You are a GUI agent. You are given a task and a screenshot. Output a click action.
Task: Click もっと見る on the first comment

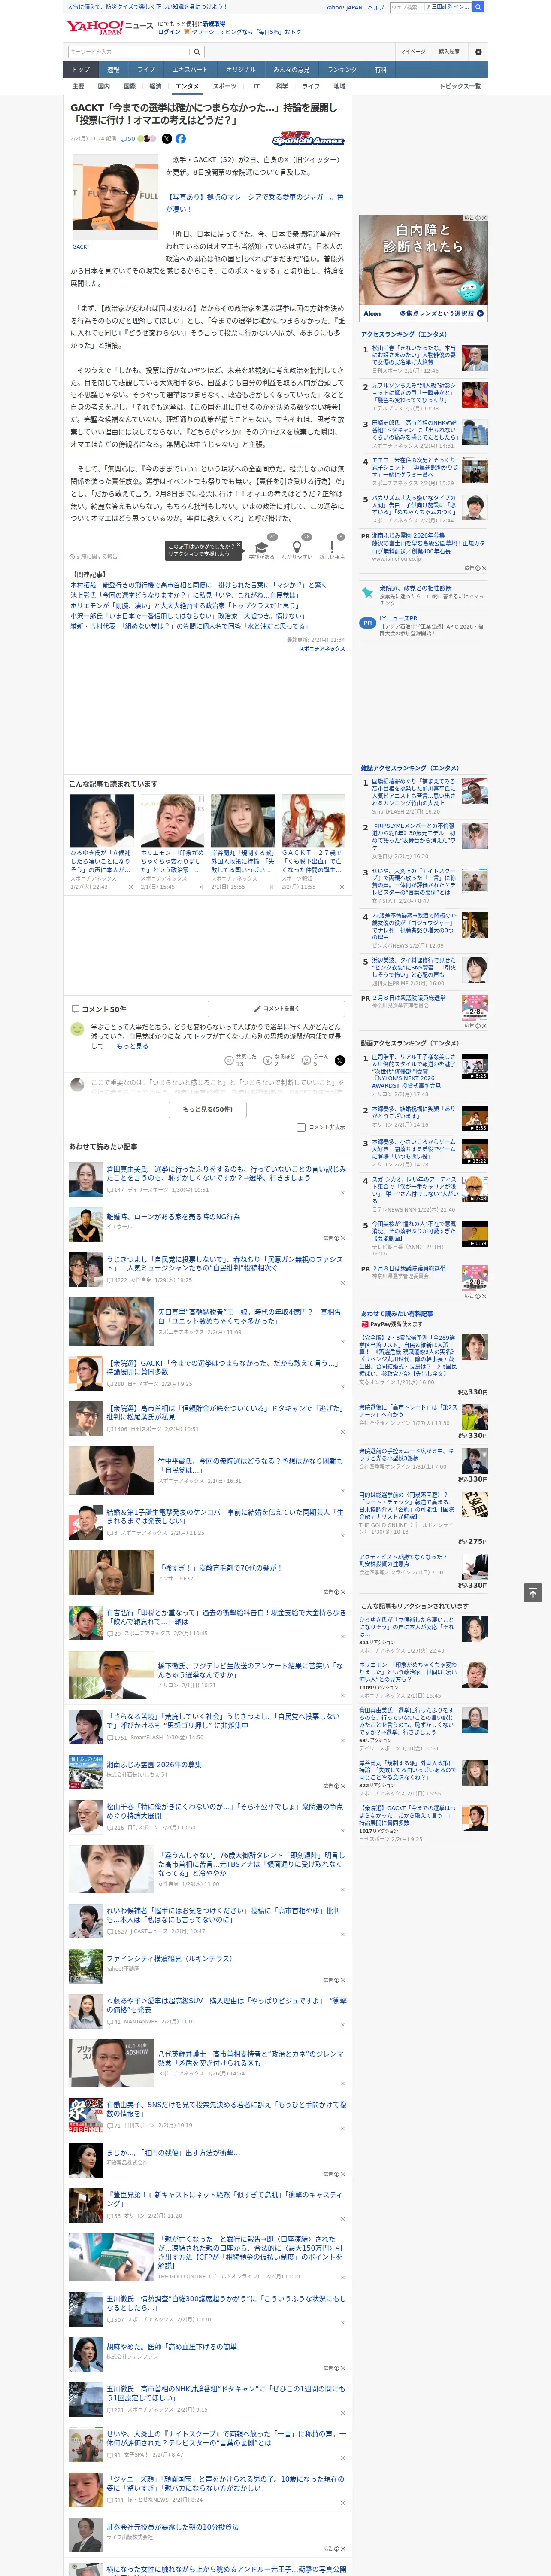[x=132, y=1046]
